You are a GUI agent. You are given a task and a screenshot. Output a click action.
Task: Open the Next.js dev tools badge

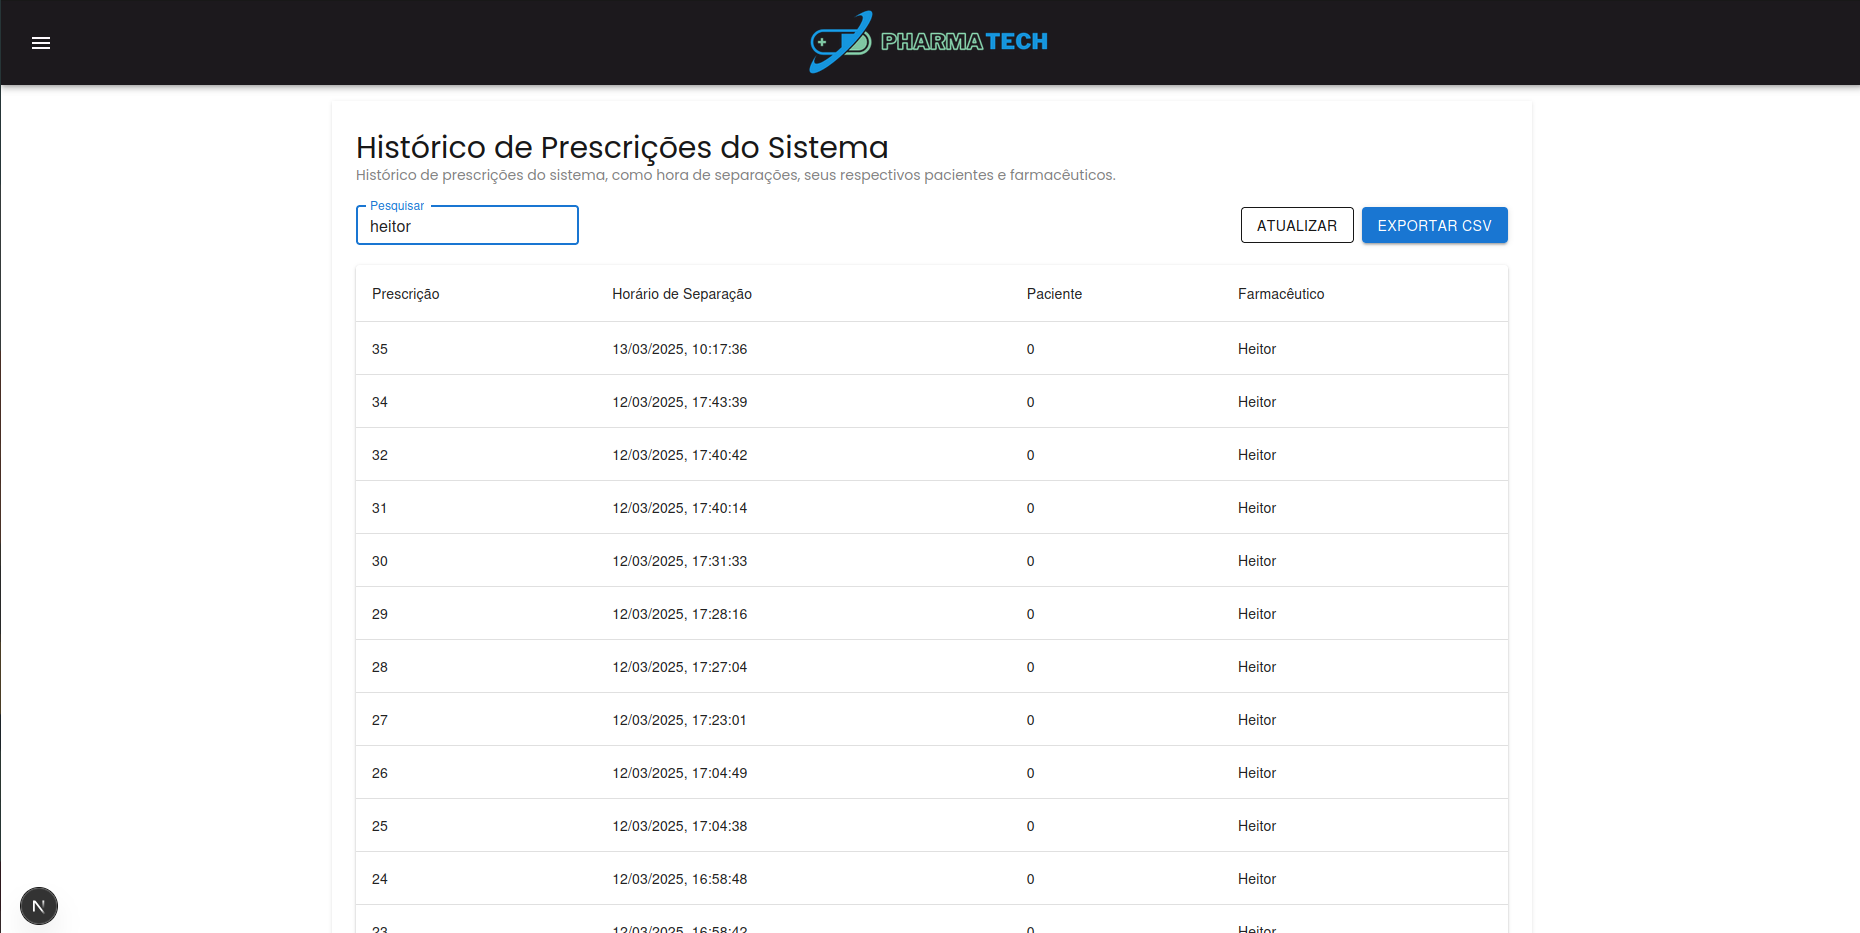coord(39,906)
